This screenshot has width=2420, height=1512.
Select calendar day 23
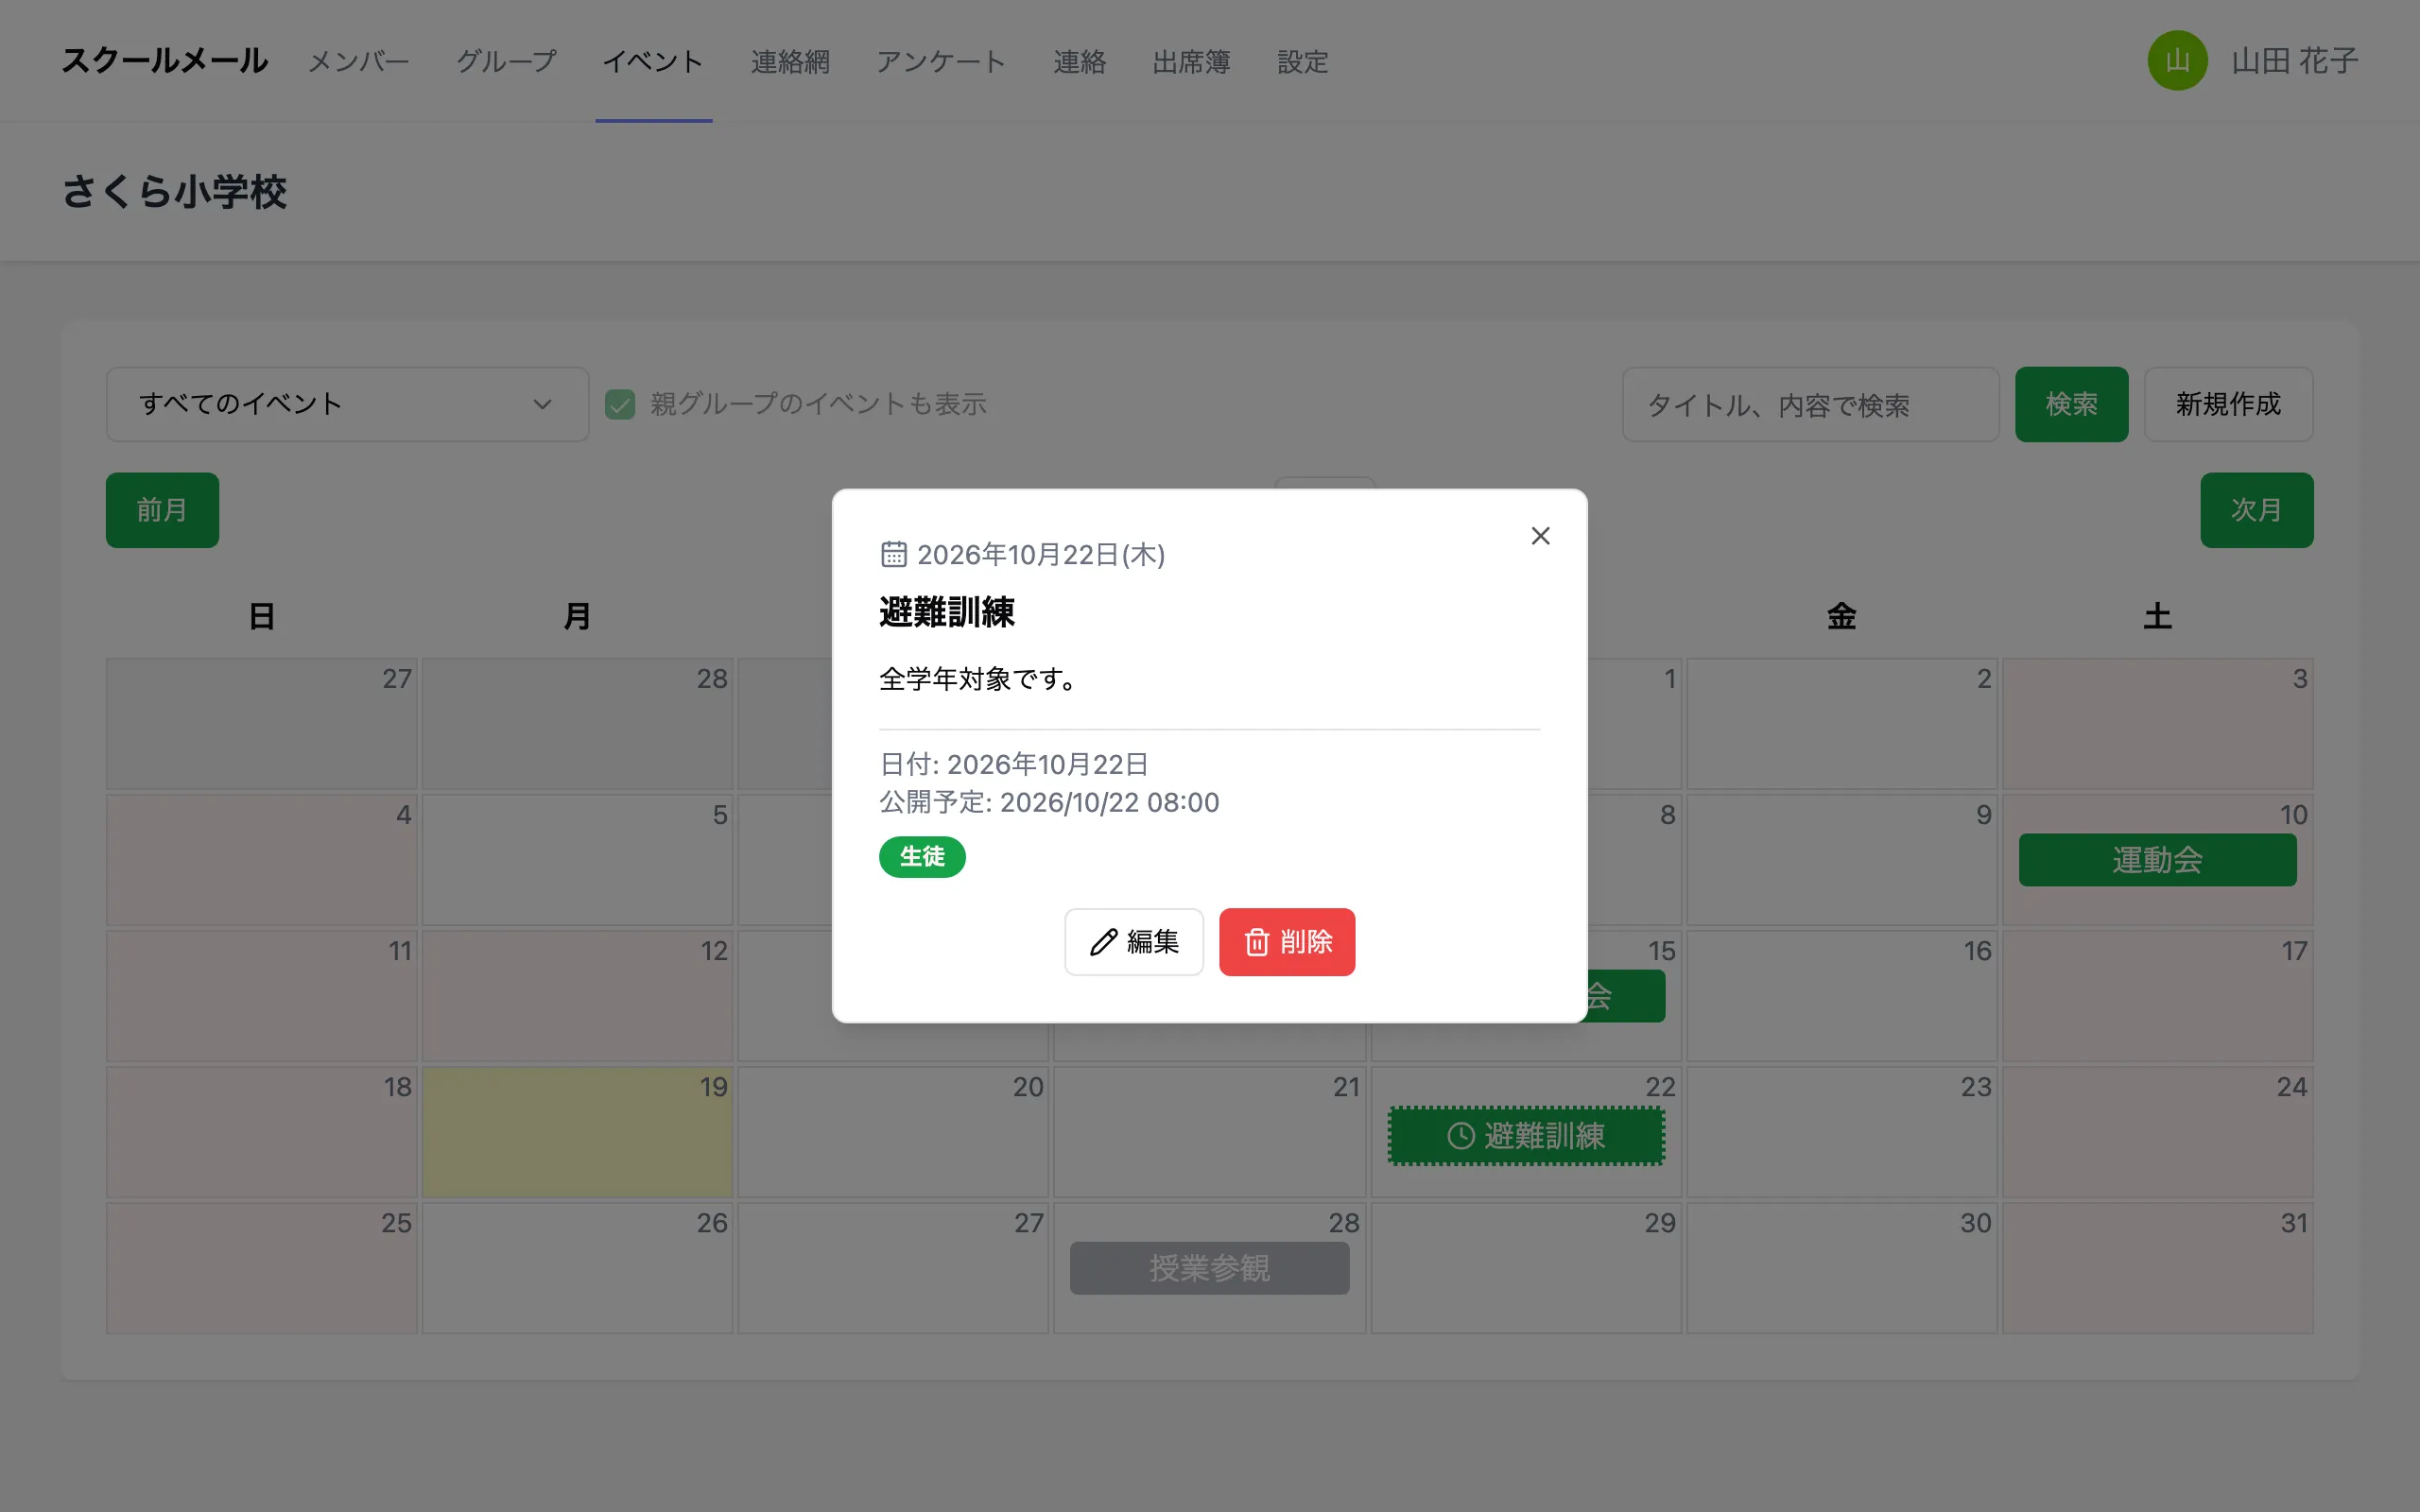(x=1841, y=1132)
